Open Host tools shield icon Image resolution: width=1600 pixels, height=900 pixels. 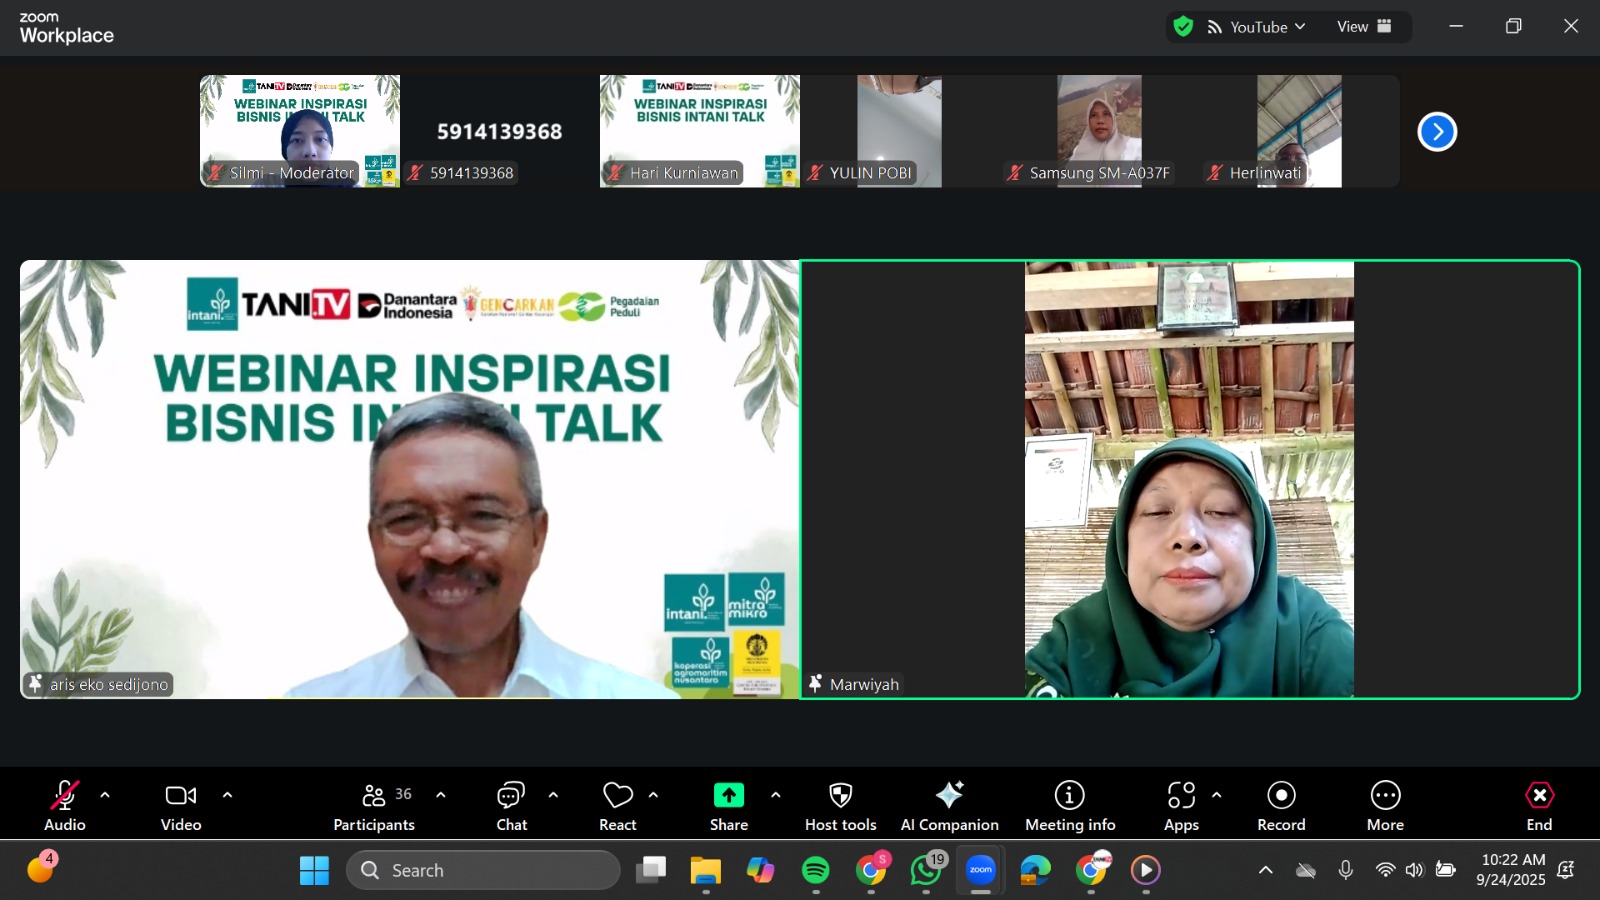pos(840,796)
